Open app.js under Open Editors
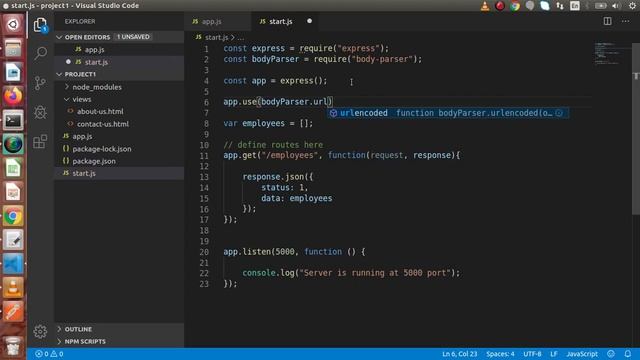The height and width of the screenshot is (360, 640). pos(94,50)
